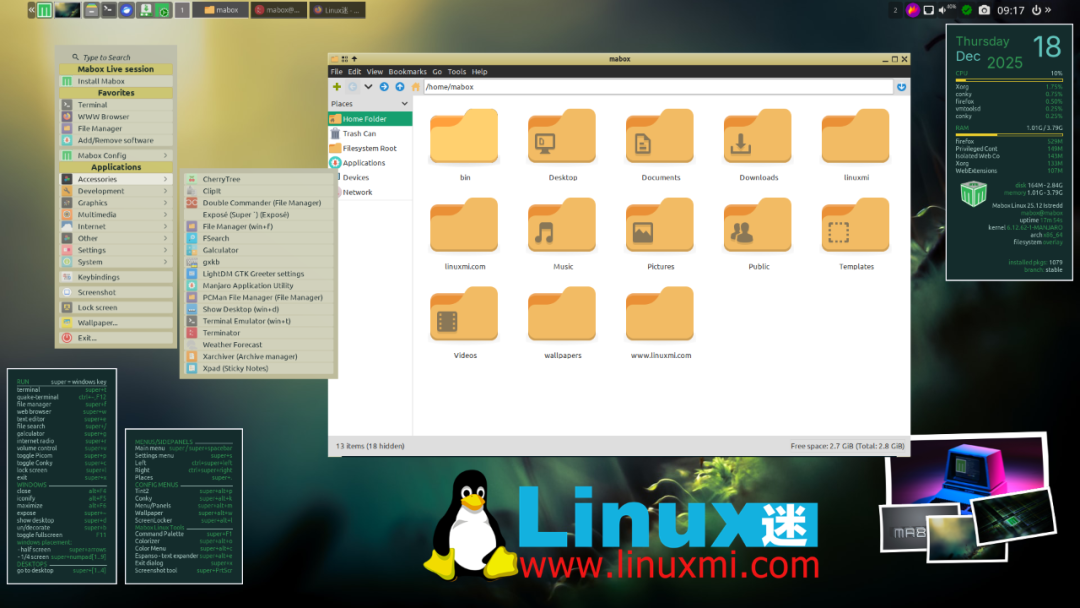Click the green new tab plus icon

(337, 87)
